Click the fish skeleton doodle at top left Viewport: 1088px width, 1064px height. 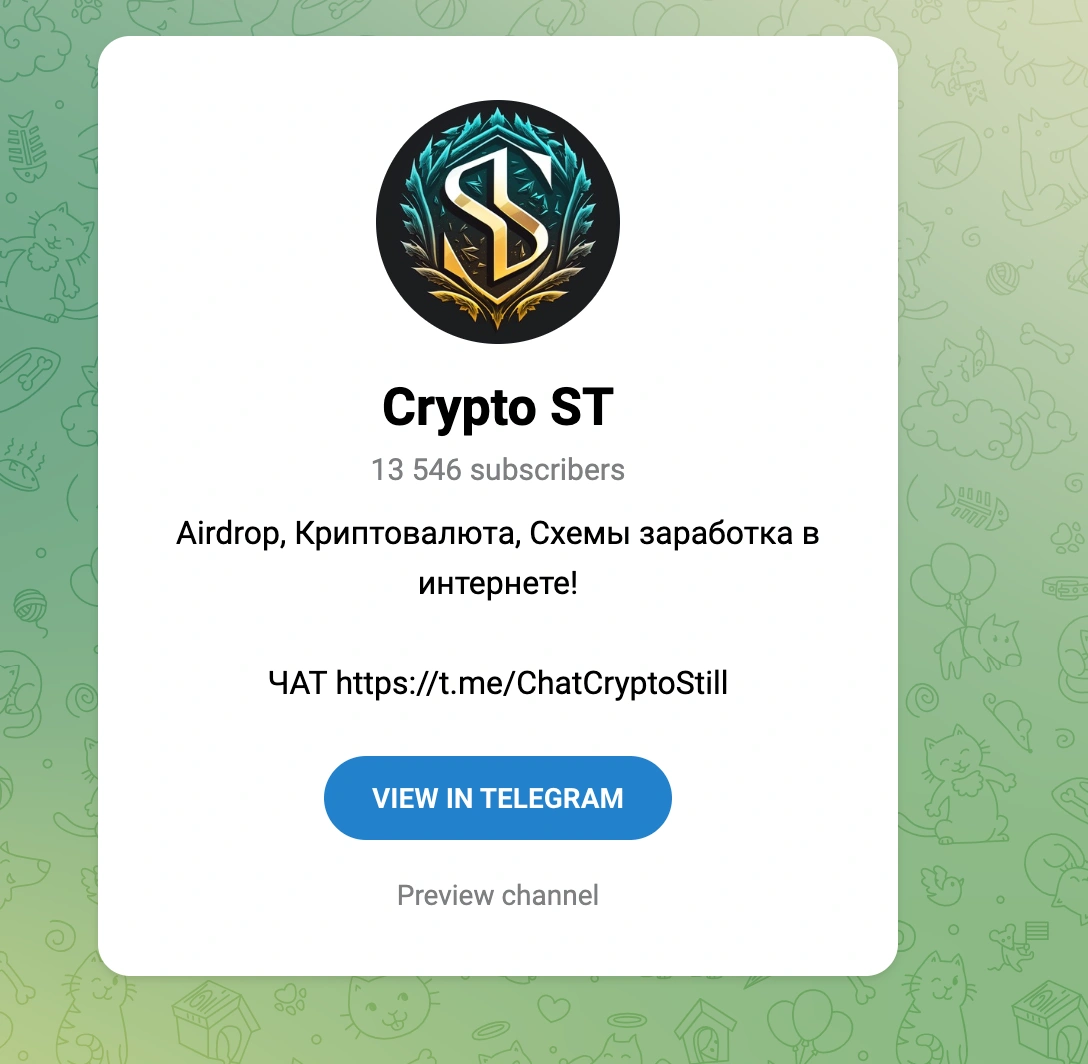click(26, 147)
